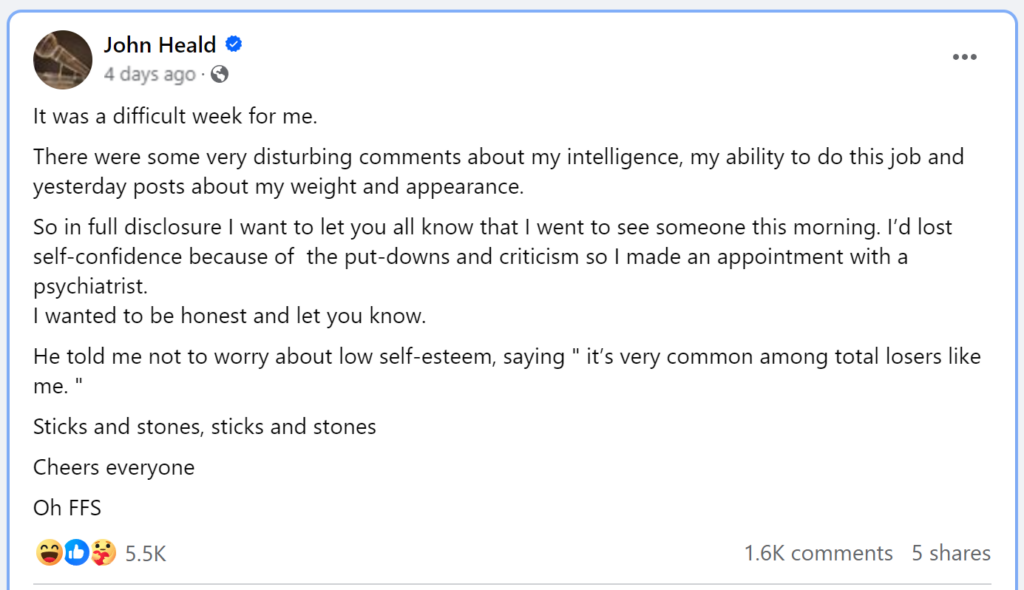Open the three-dot post options menu
1024x590 pixels.
(x=964, y=57)
